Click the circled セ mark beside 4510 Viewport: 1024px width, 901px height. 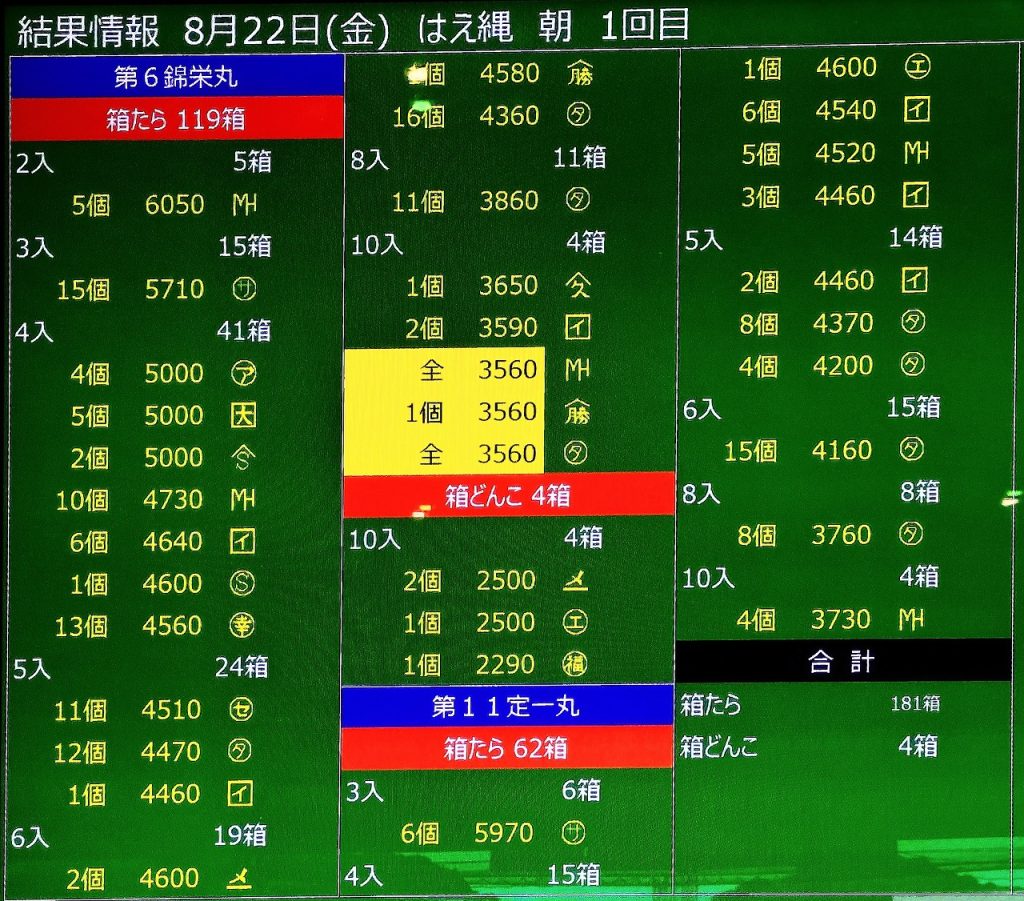pos(243,710)
